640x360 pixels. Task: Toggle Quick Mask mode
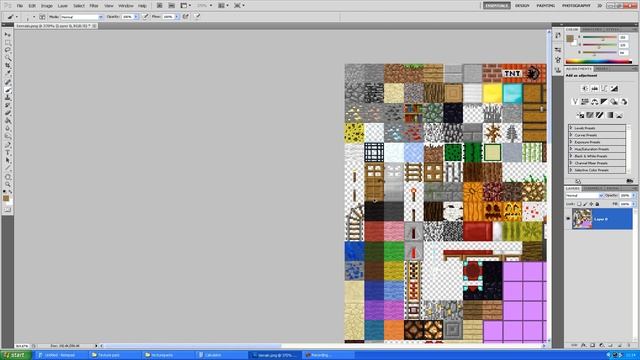coord(7,209)
